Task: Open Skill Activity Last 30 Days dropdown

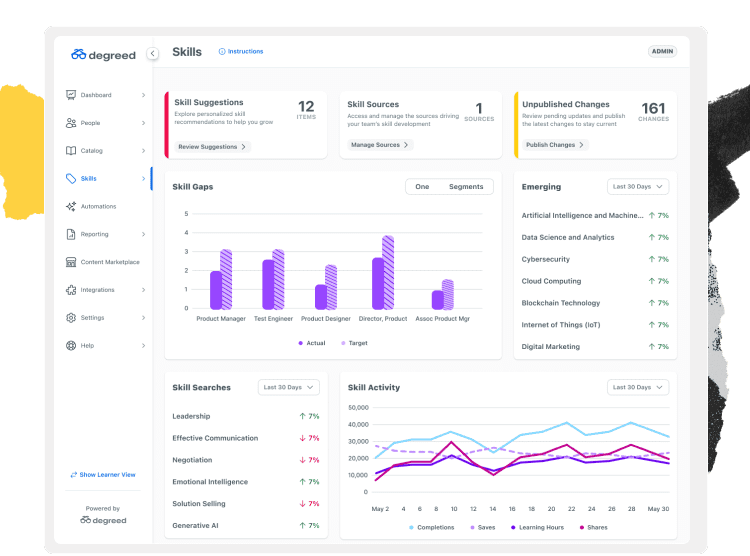Action: click(637, 387)
